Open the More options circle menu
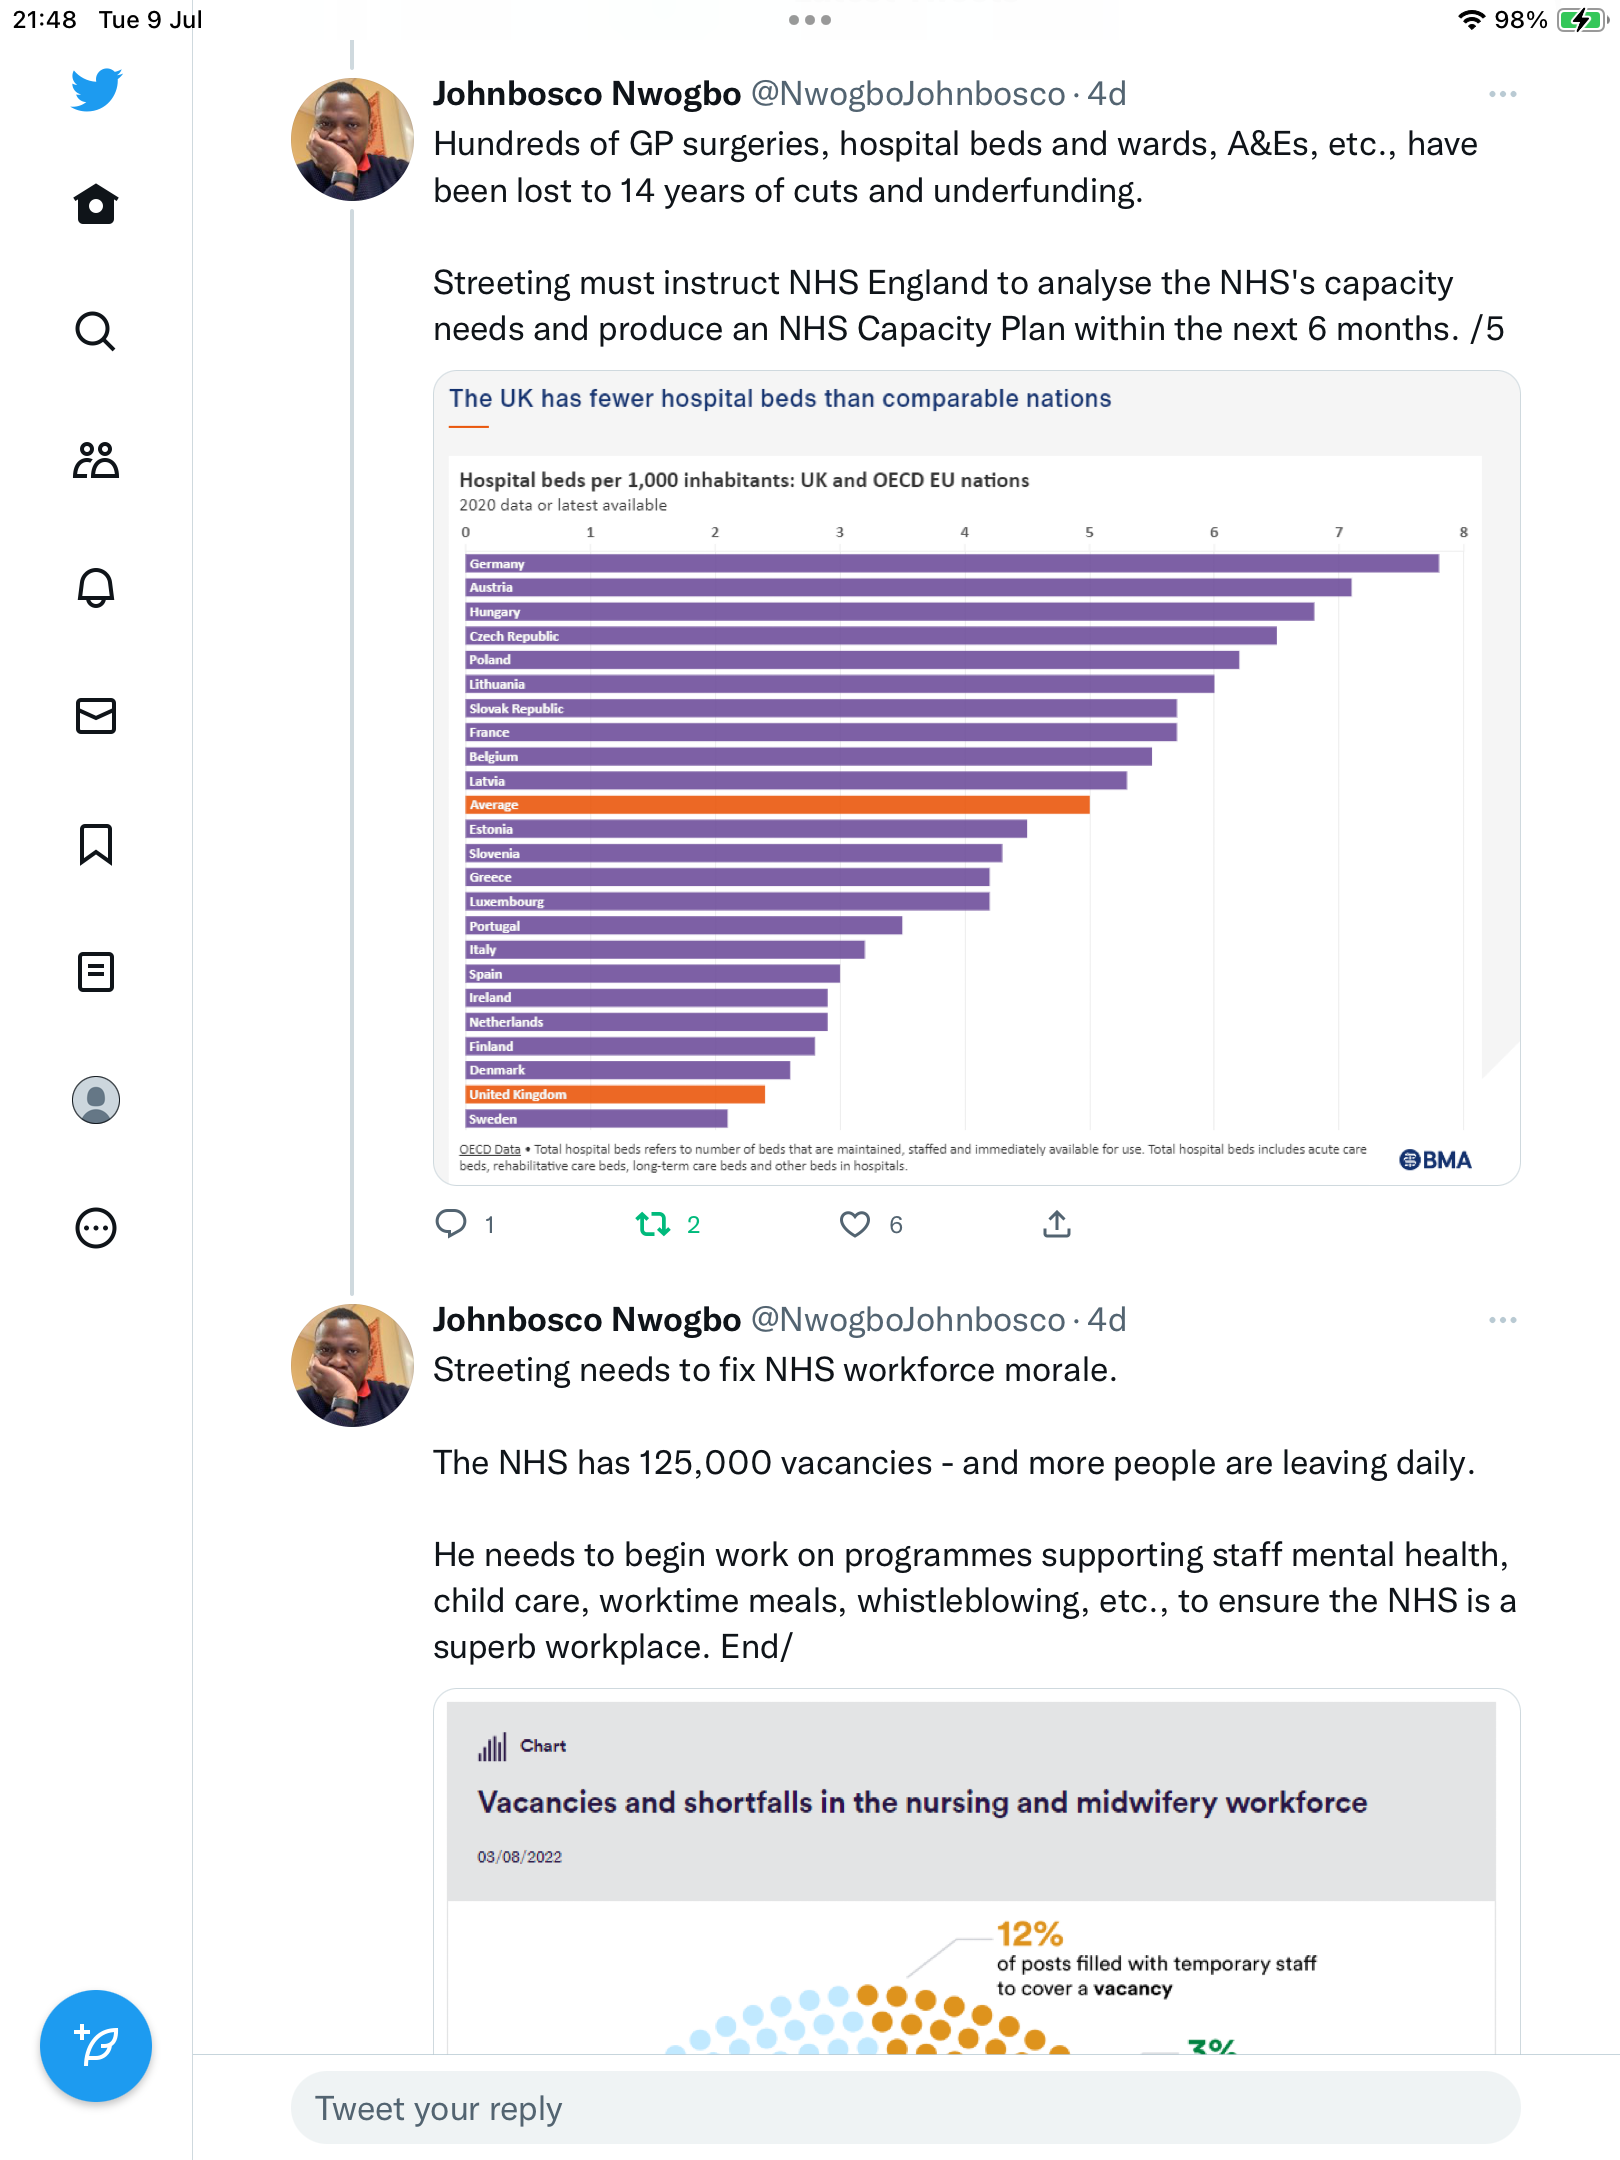Viewport: 1620px width, 2160px height. point(96,1228)
